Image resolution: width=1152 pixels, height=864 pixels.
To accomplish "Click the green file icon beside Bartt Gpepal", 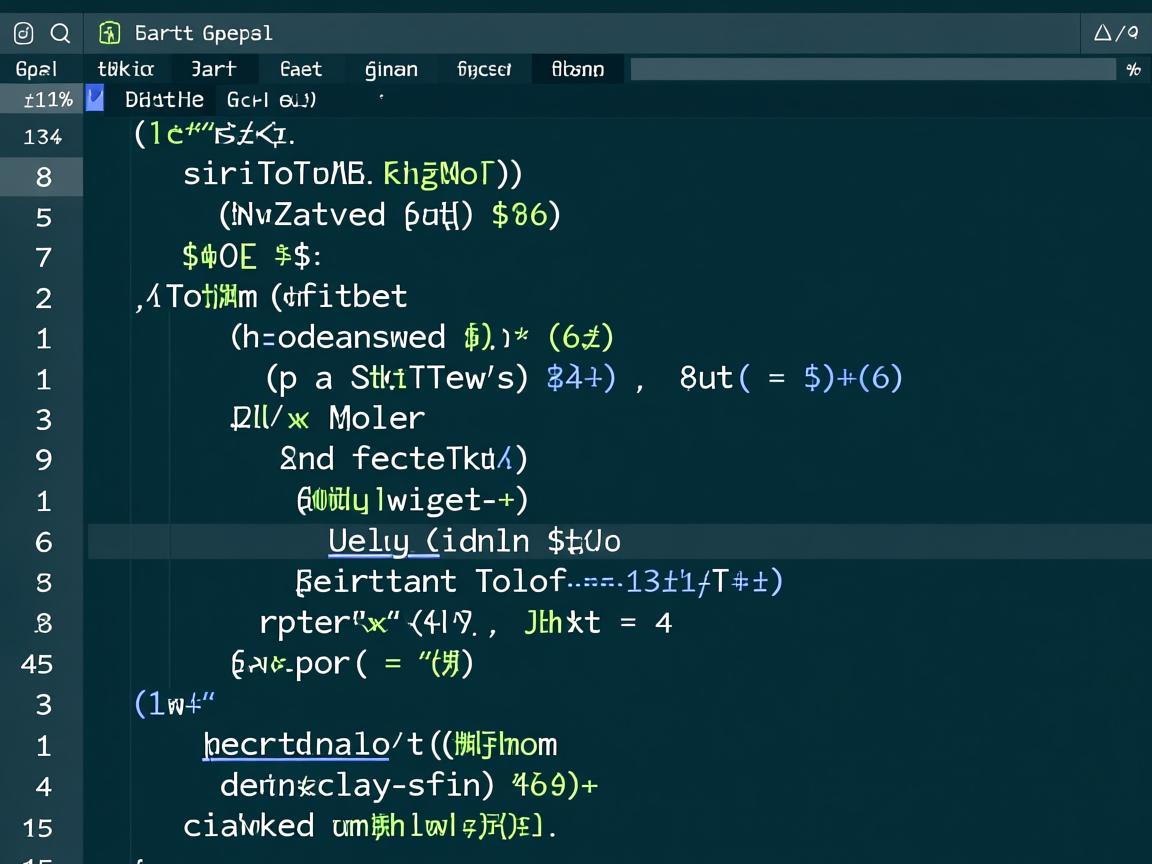I will pos(110,34).
